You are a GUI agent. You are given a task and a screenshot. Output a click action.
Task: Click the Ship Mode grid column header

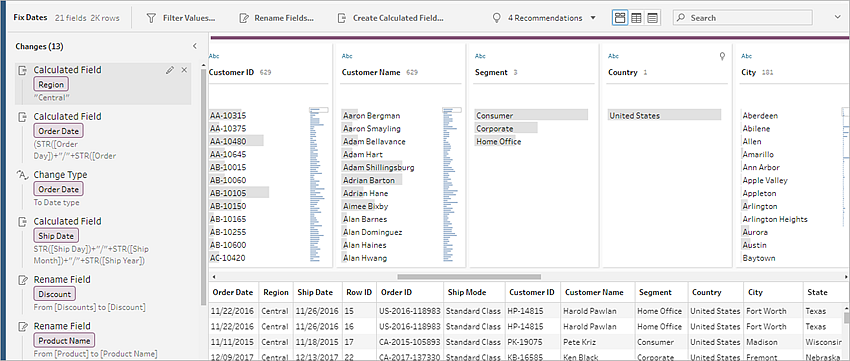[474, 292]
